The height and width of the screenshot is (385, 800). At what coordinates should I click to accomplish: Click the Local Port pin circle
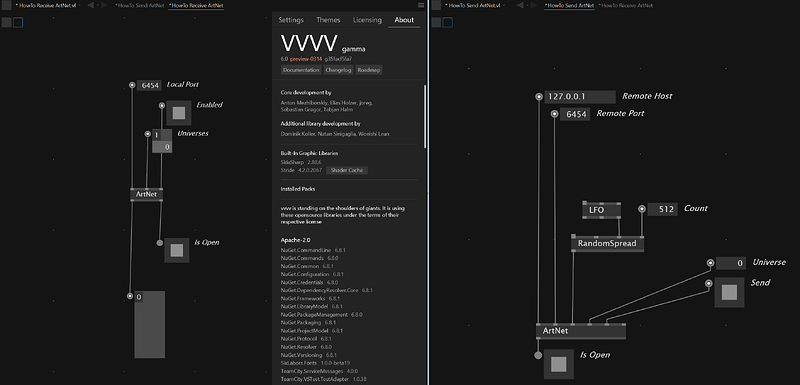(132, 85)
